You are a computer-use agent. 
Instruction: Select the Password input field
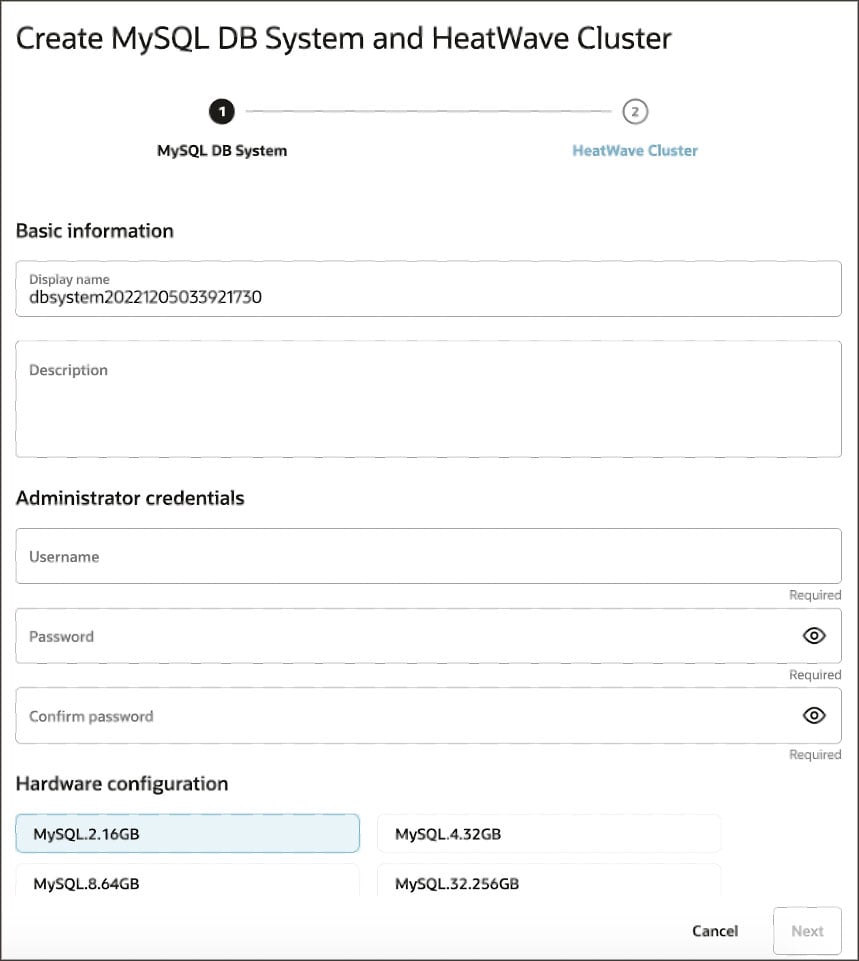click(x=400, y=636)
